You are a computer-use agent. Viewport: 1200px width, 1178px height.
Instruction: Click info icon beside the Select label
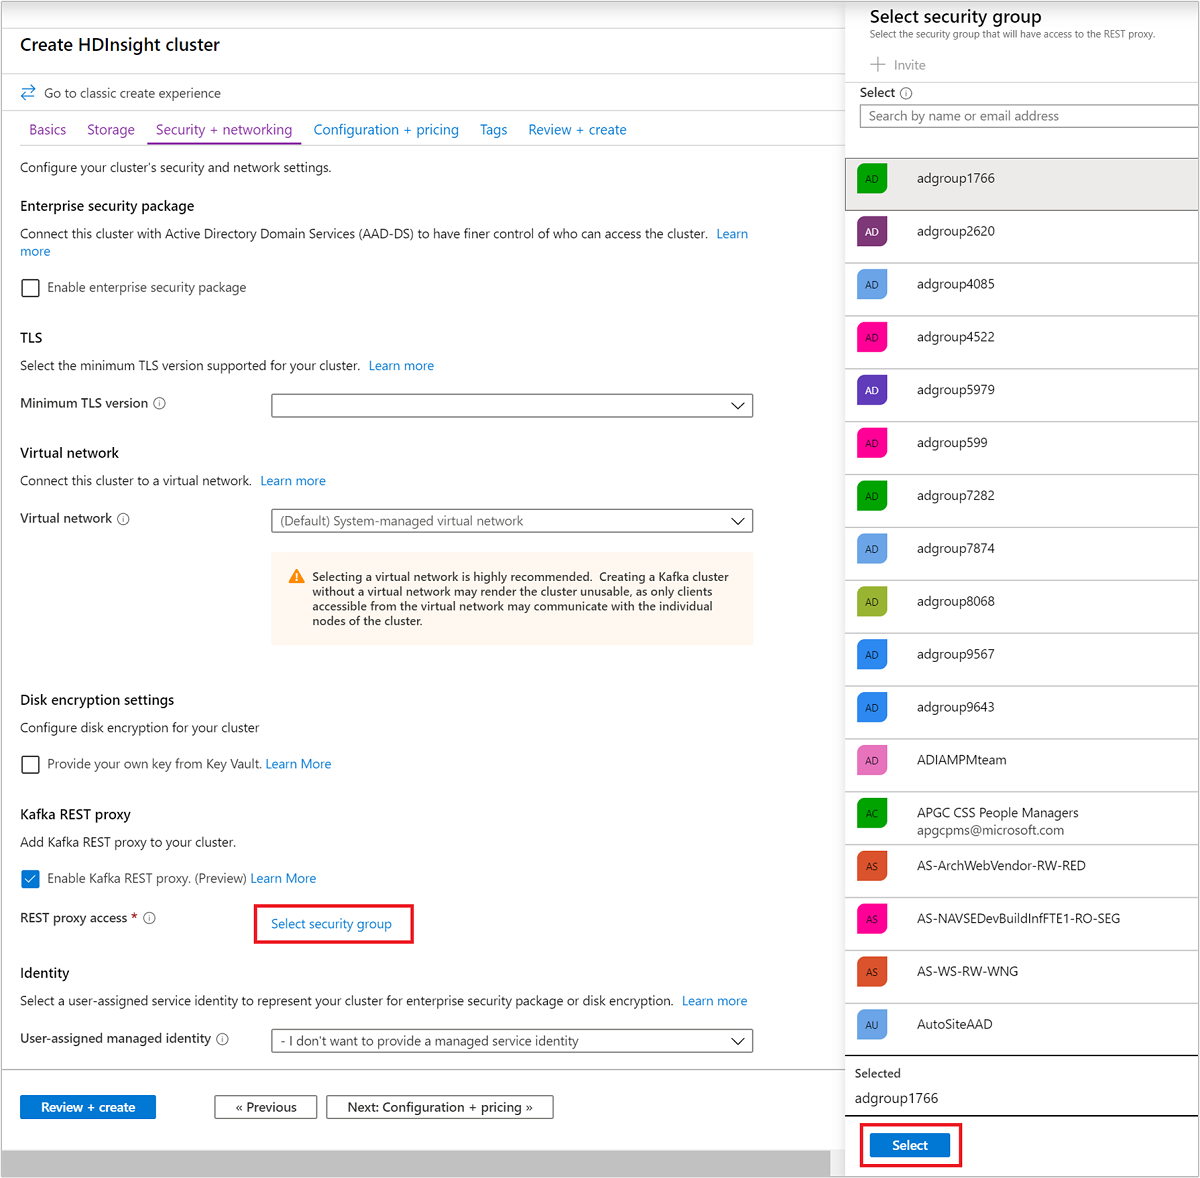906,93
